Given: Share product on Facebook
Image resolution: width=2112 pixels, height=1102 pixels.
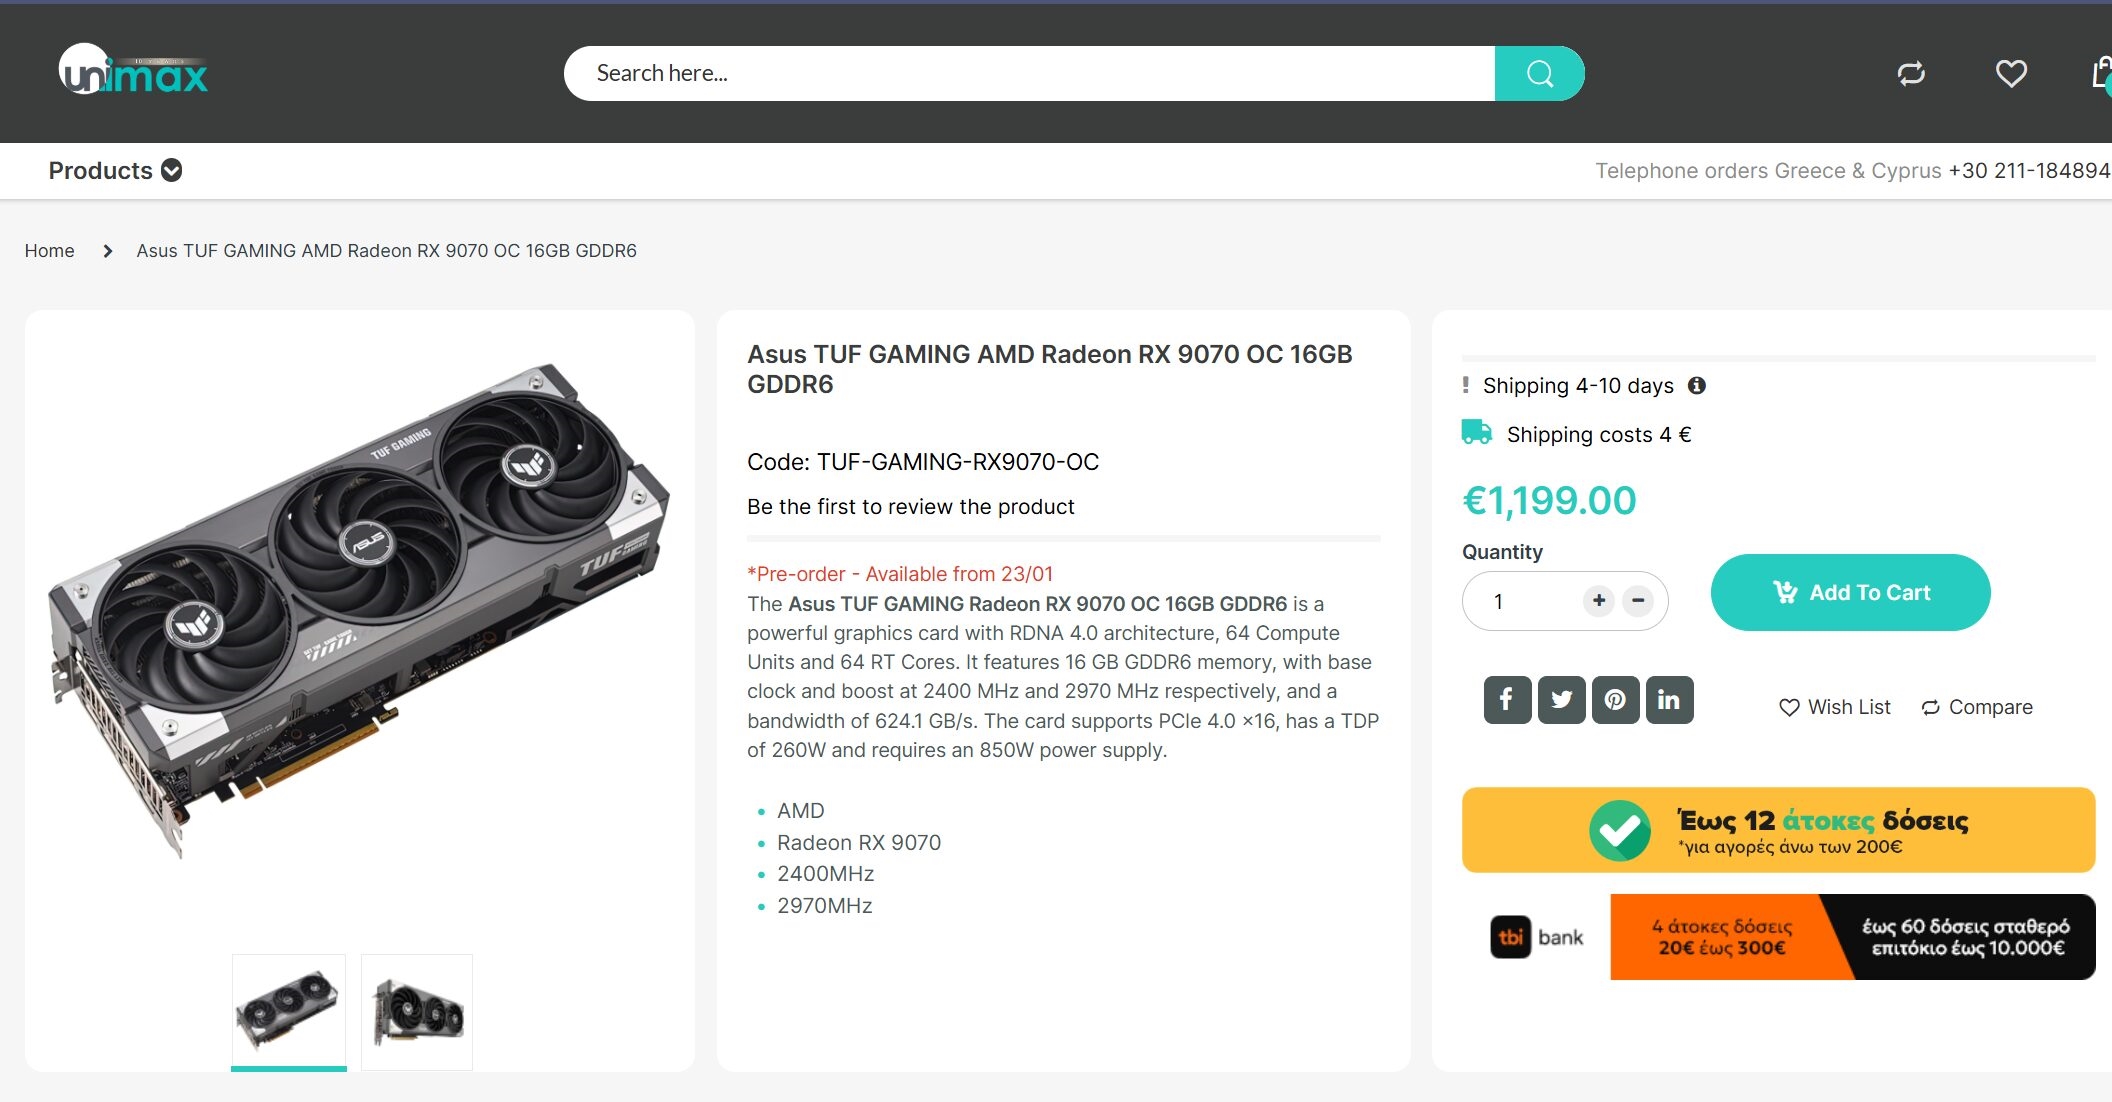Looking at the screenshot, I should click(1507, 700).
